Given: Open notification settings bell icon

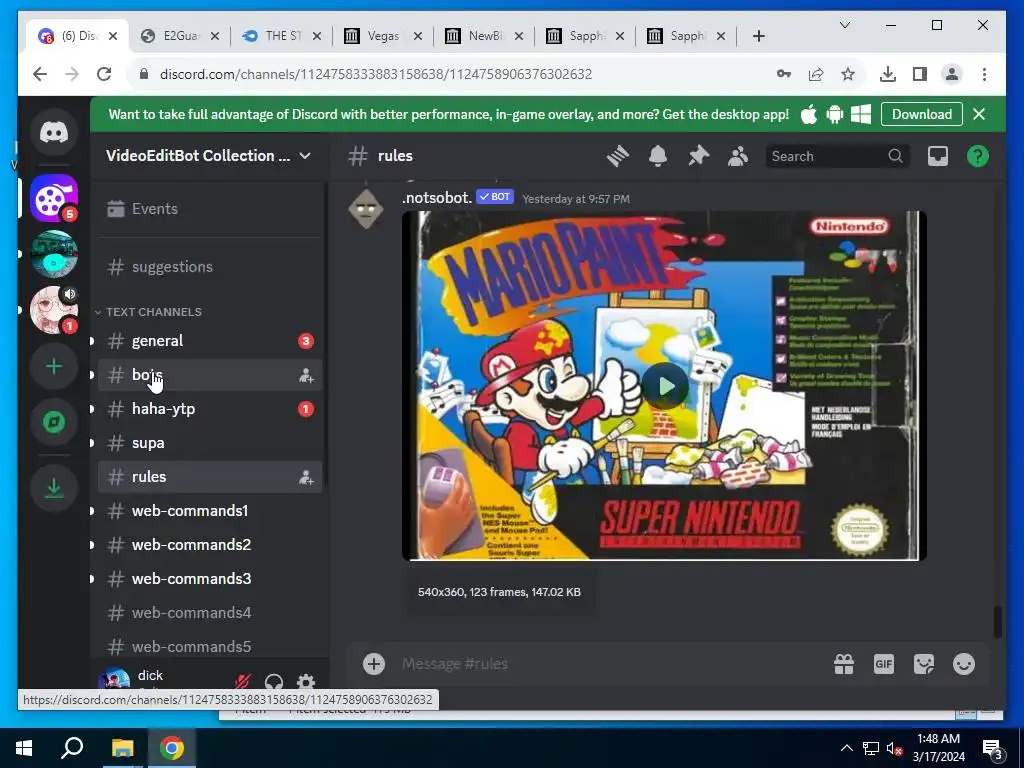Looking at the screenshot, I should (x=658, y=156).
